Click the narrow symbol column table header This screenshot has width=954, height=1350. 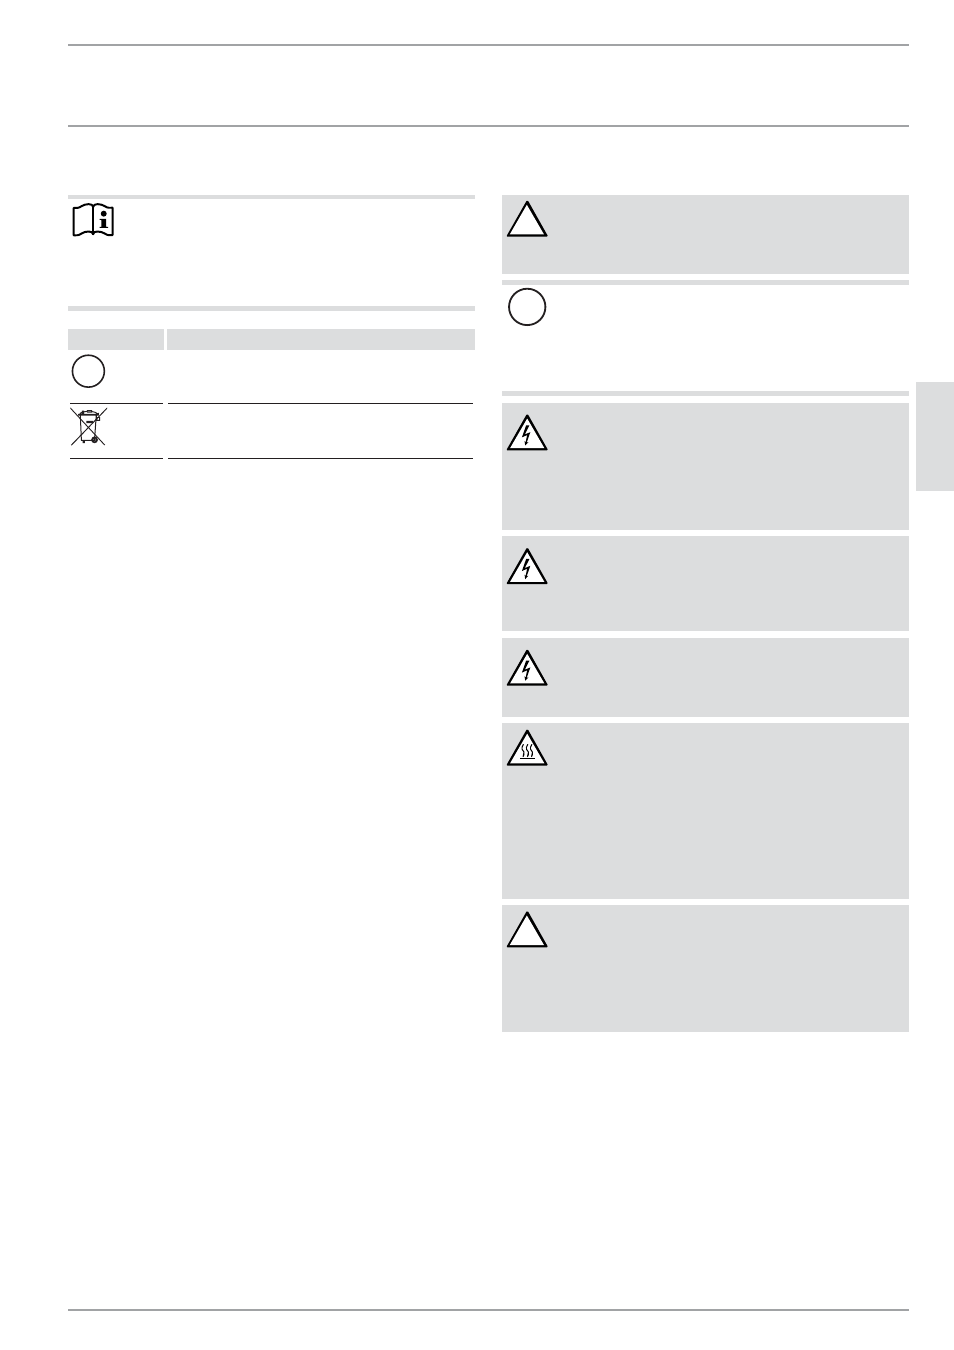pos(116,339)
